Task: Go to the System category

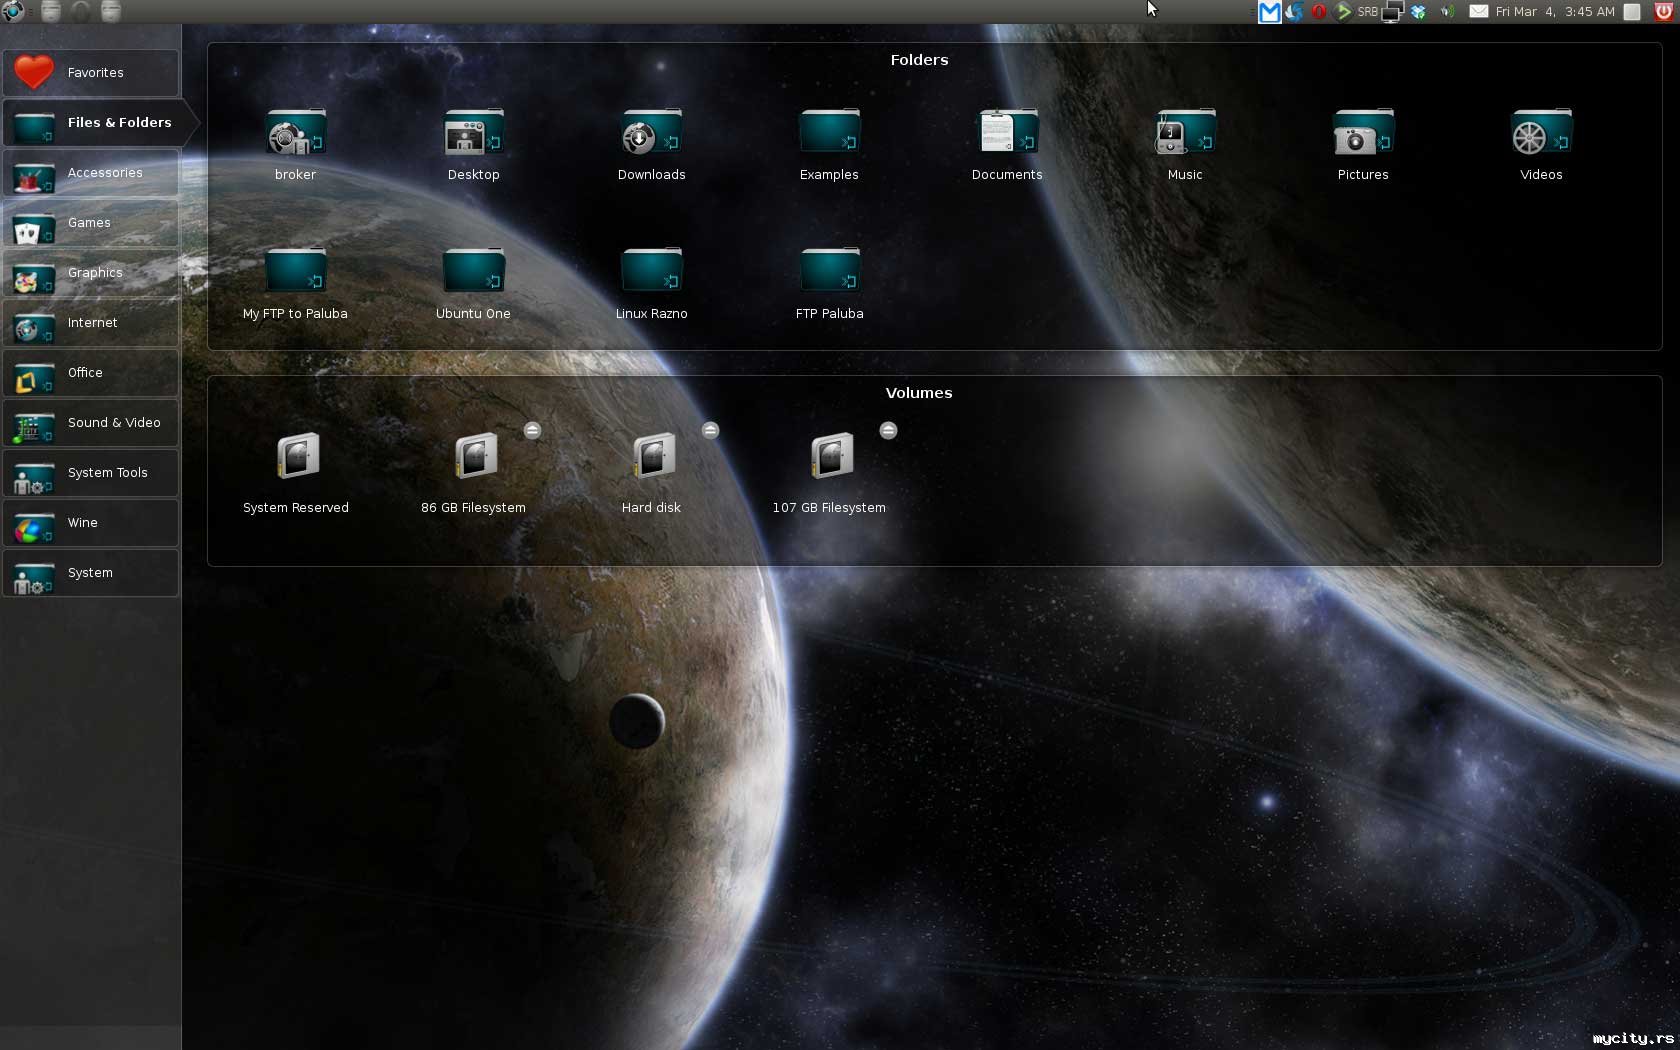Action: tap(91, 573)
